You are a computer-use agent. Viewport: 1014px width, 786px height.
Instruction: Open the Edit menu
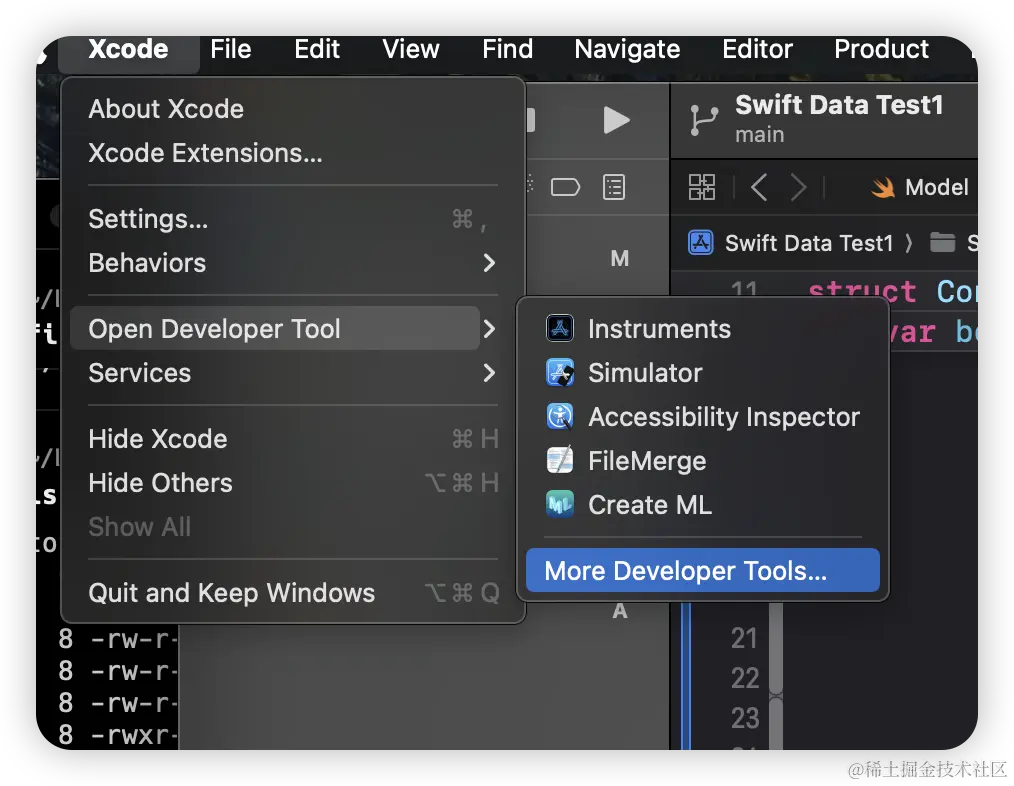click(317, 49)
